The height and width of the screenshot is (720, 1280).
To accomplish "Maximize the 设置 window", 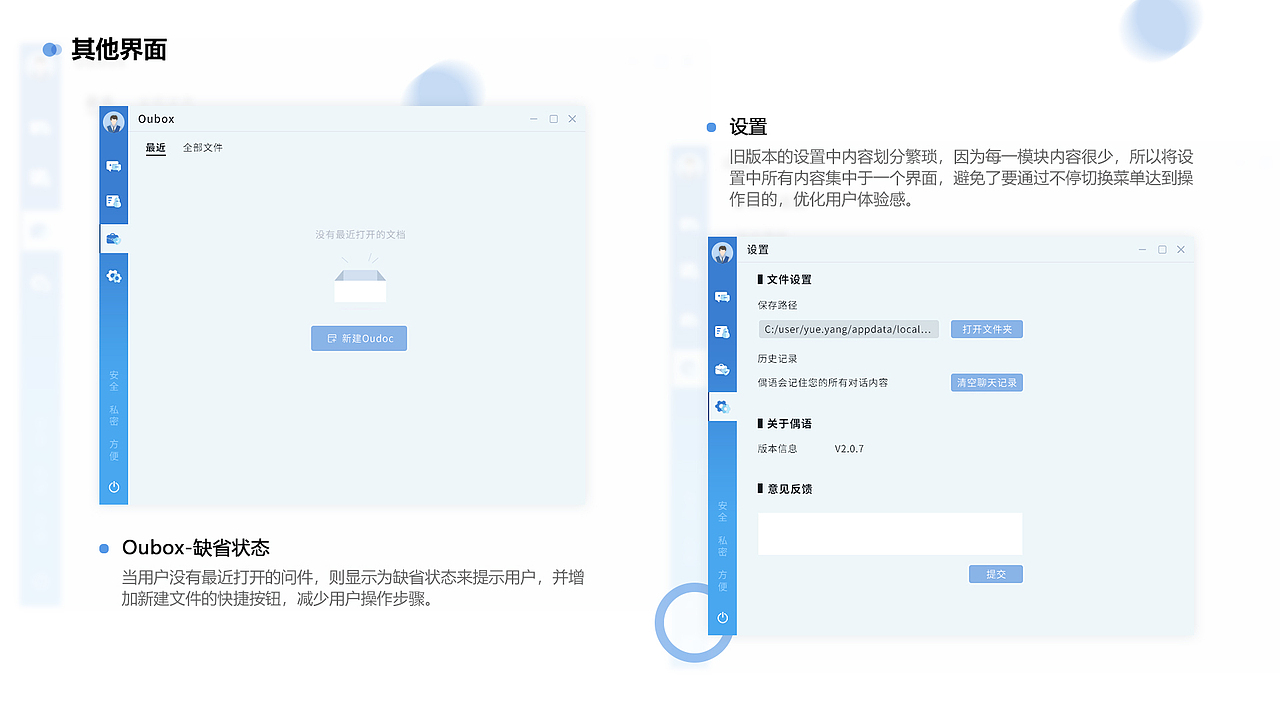I will click(1162, 250).
